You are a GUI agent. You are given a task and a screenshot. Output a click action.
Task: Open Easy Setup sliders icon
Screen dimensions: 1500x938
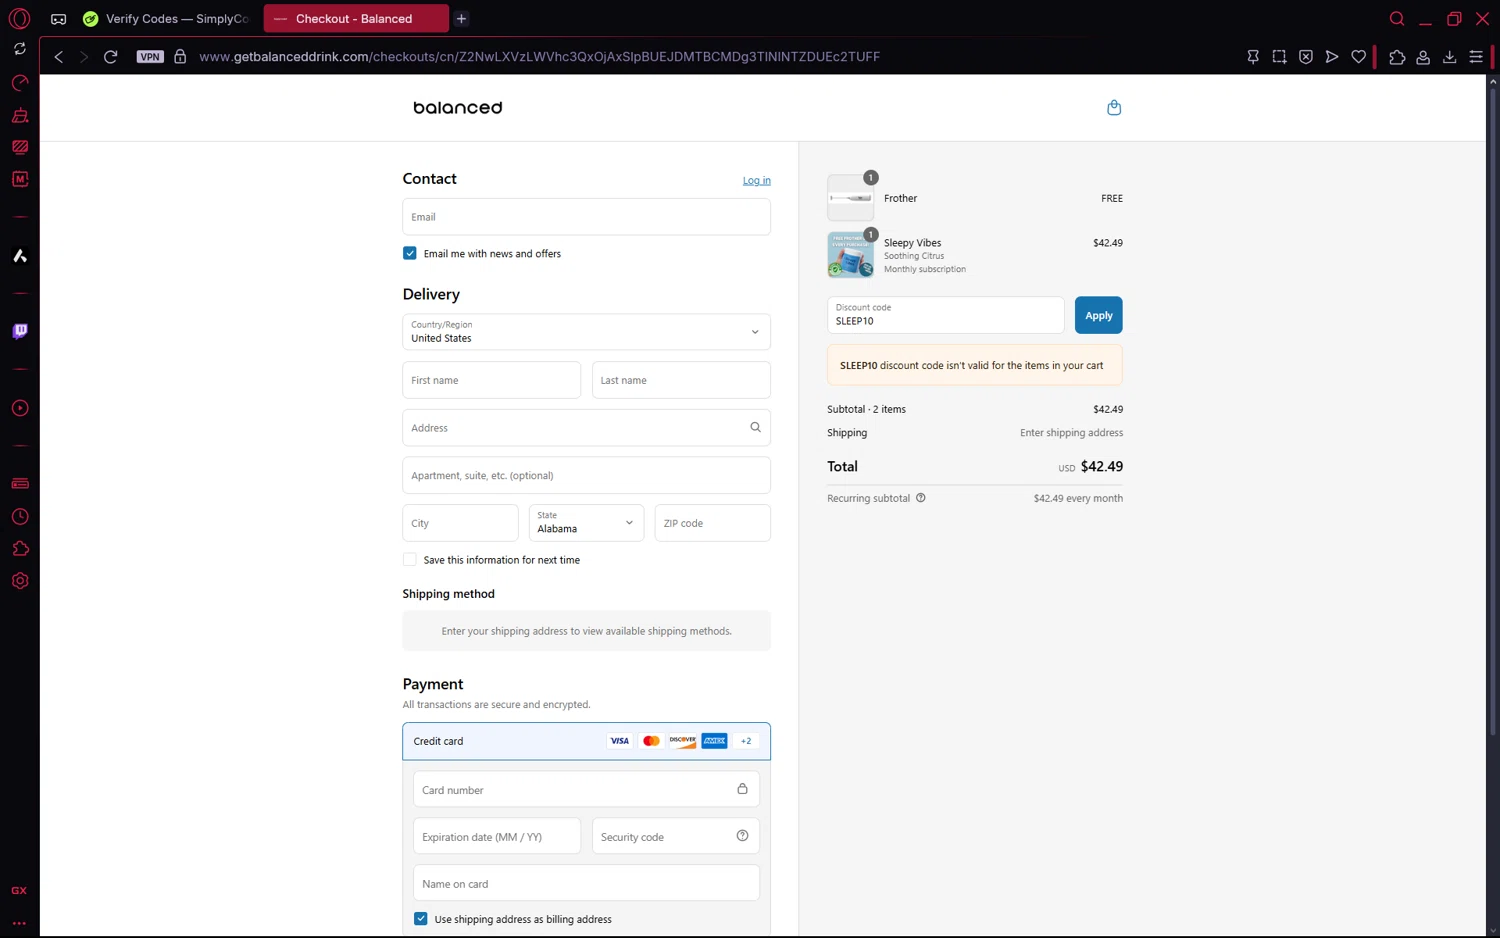tap(1476, 57)
